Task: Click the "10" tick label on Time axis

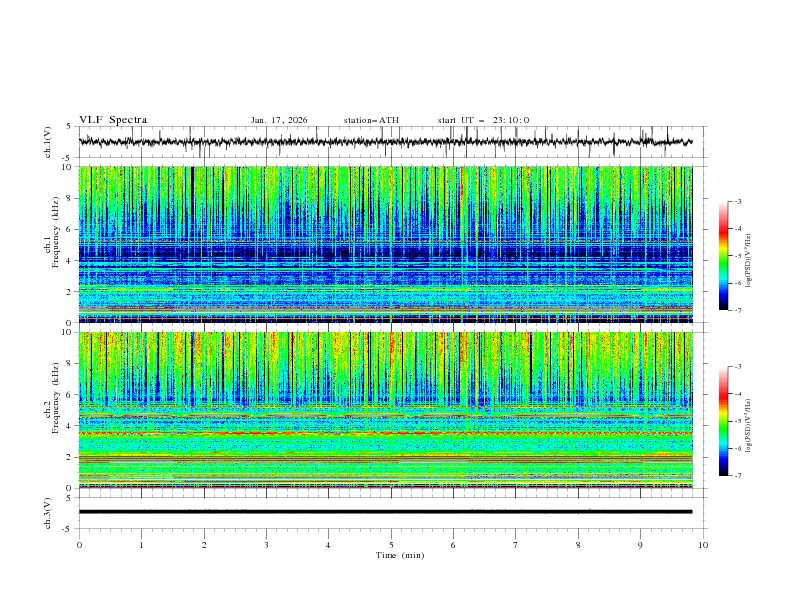Action: (x=703, y=545)
